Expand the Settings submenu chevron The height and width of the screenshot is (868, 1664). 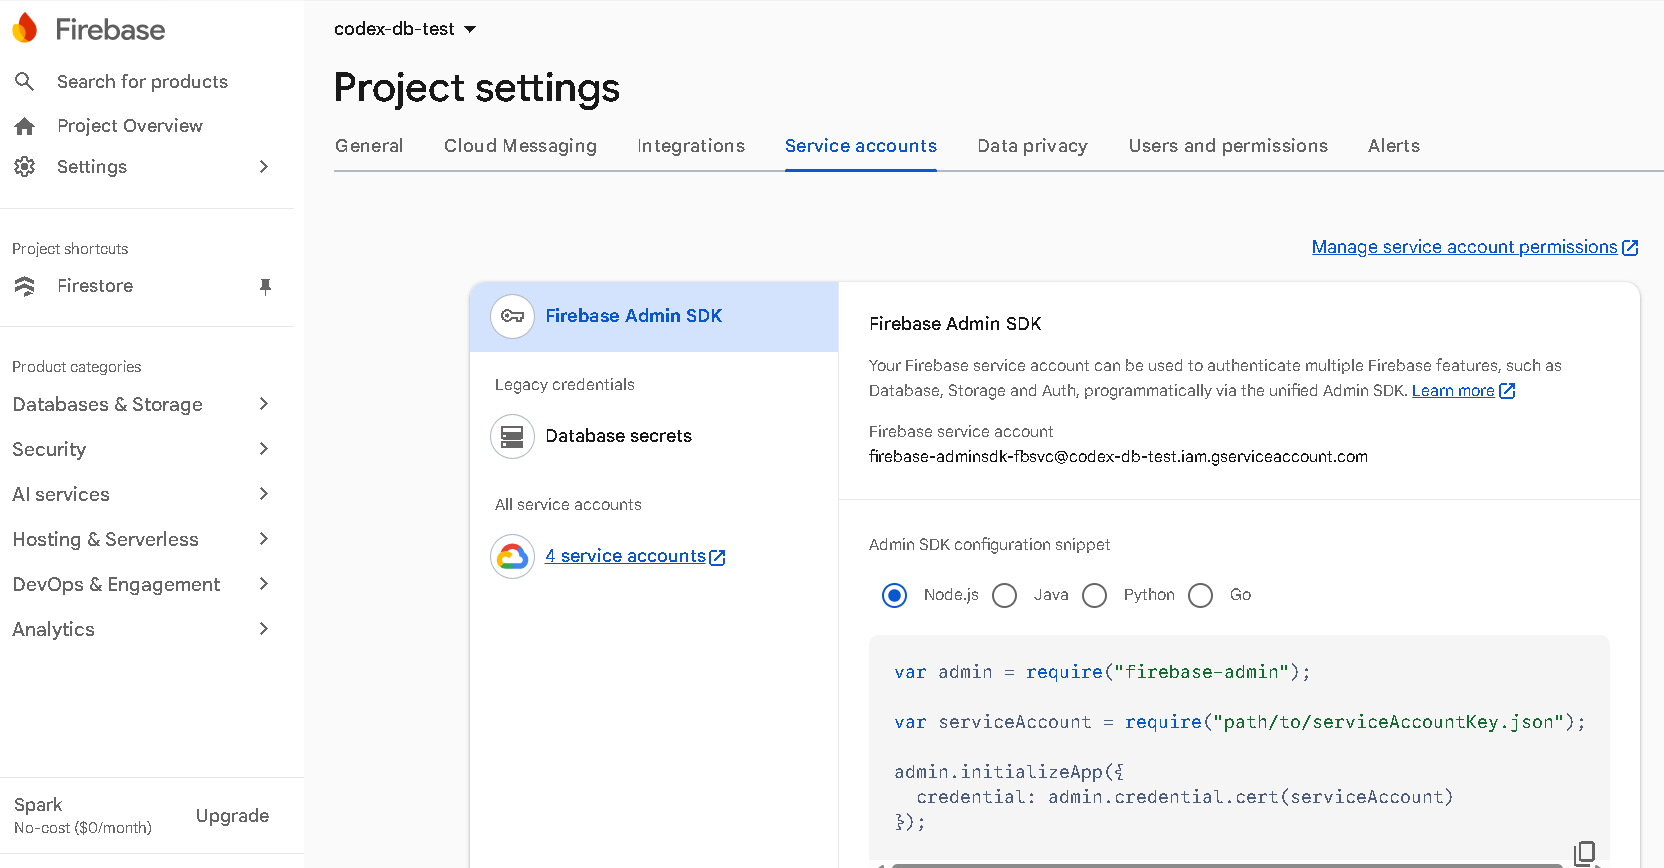264,167
